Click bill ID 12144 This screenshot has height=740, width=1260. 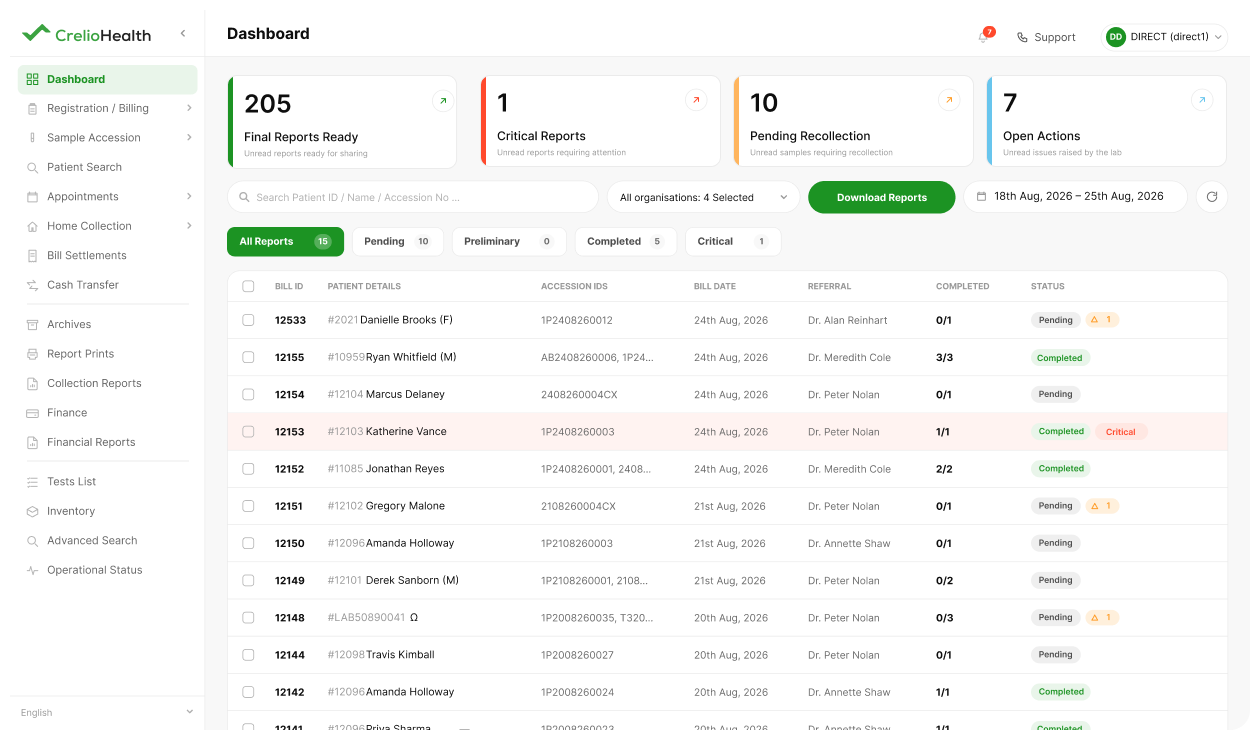290,655
